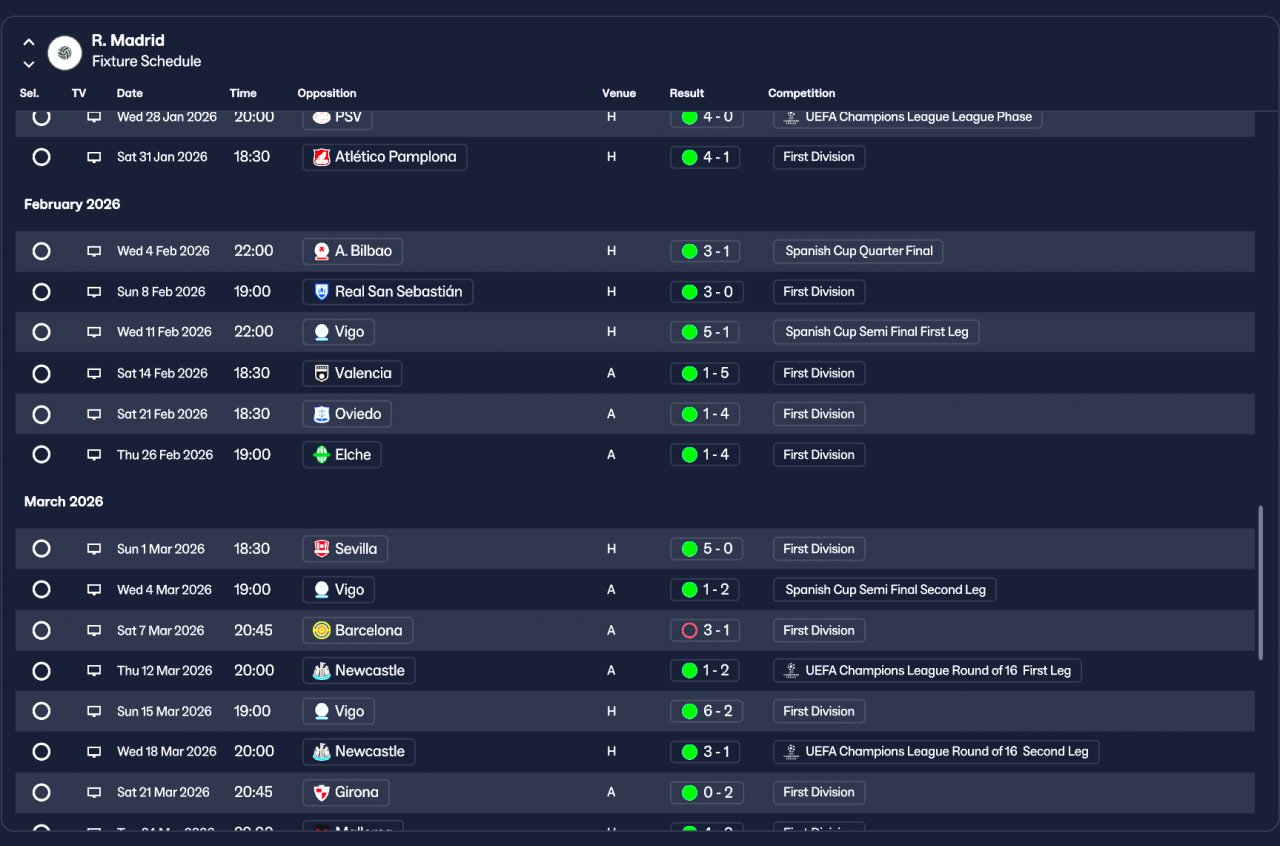
Task: Click the Fixture Schedule subtitle
Action: pos(146,62)
